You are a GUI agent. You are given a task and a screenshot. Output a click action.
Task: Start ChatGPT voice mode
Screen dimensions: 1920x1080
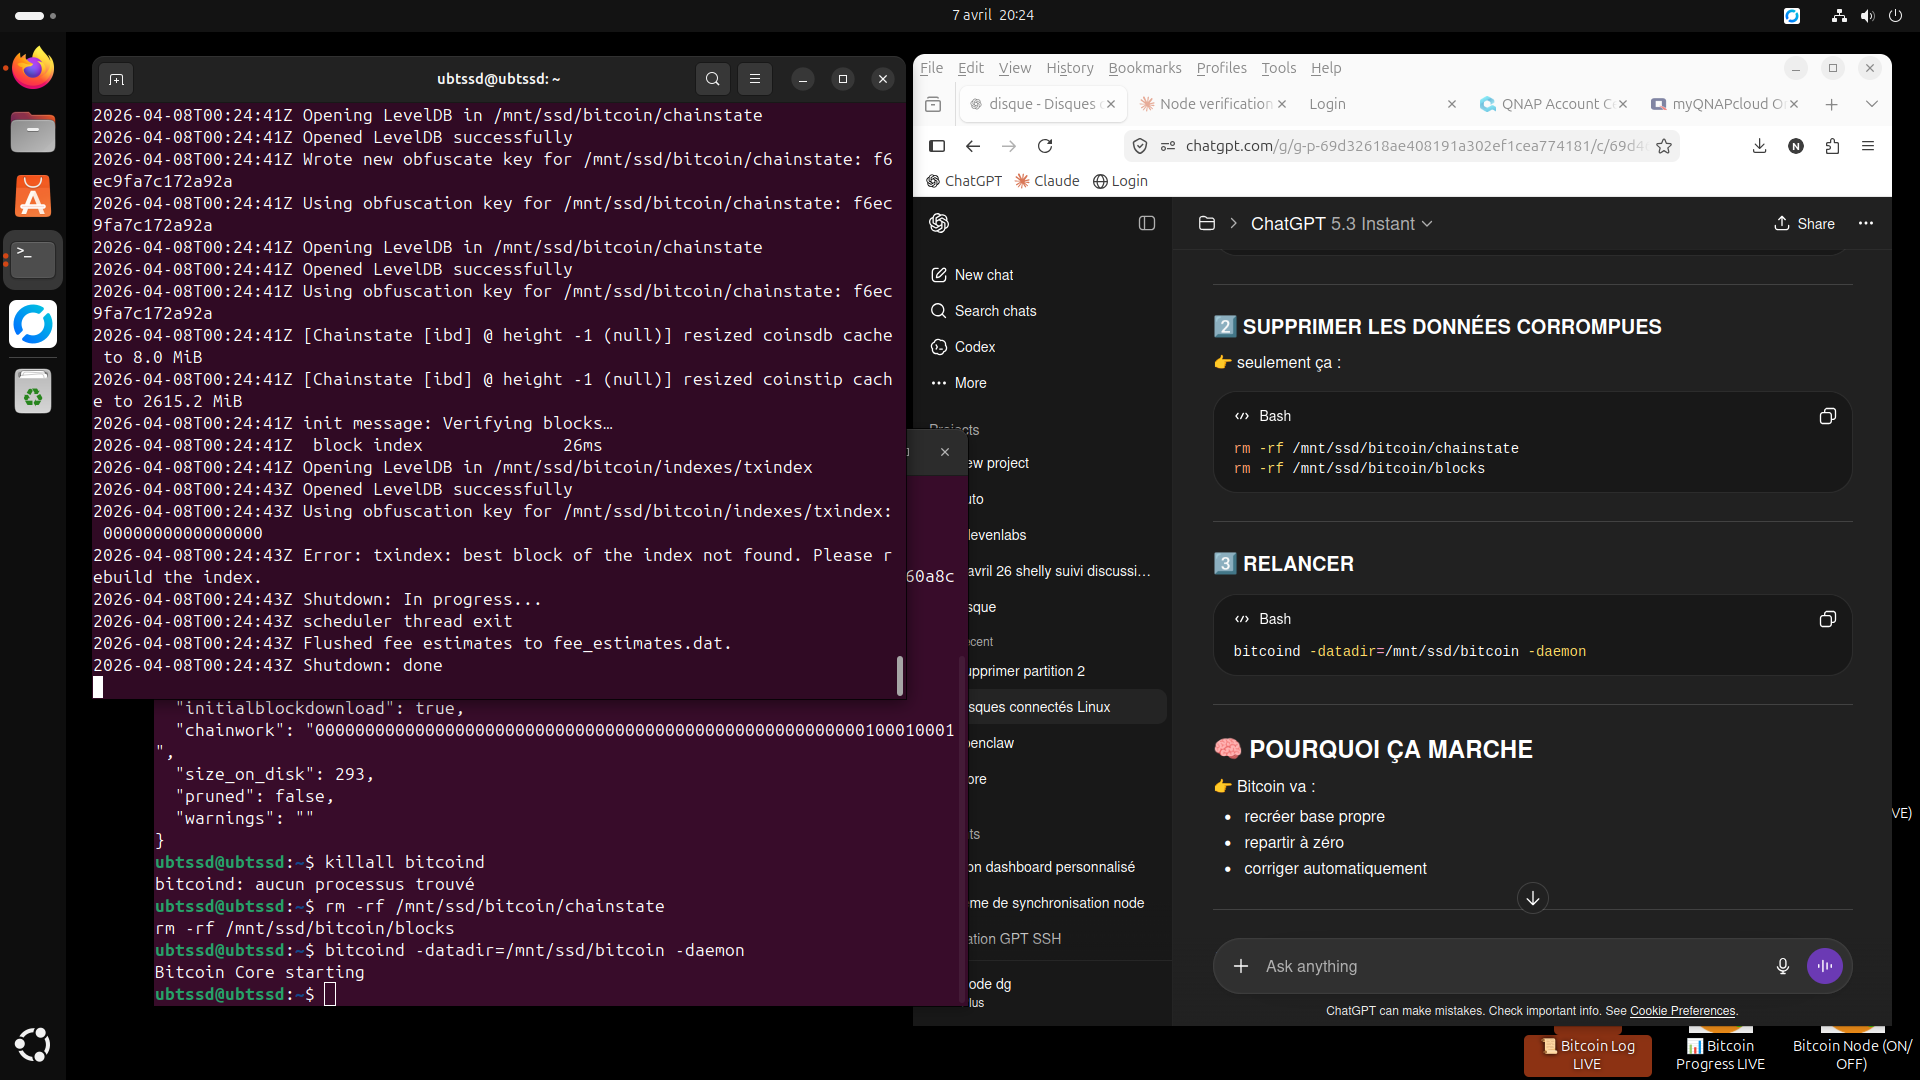tap(1824, 966)
